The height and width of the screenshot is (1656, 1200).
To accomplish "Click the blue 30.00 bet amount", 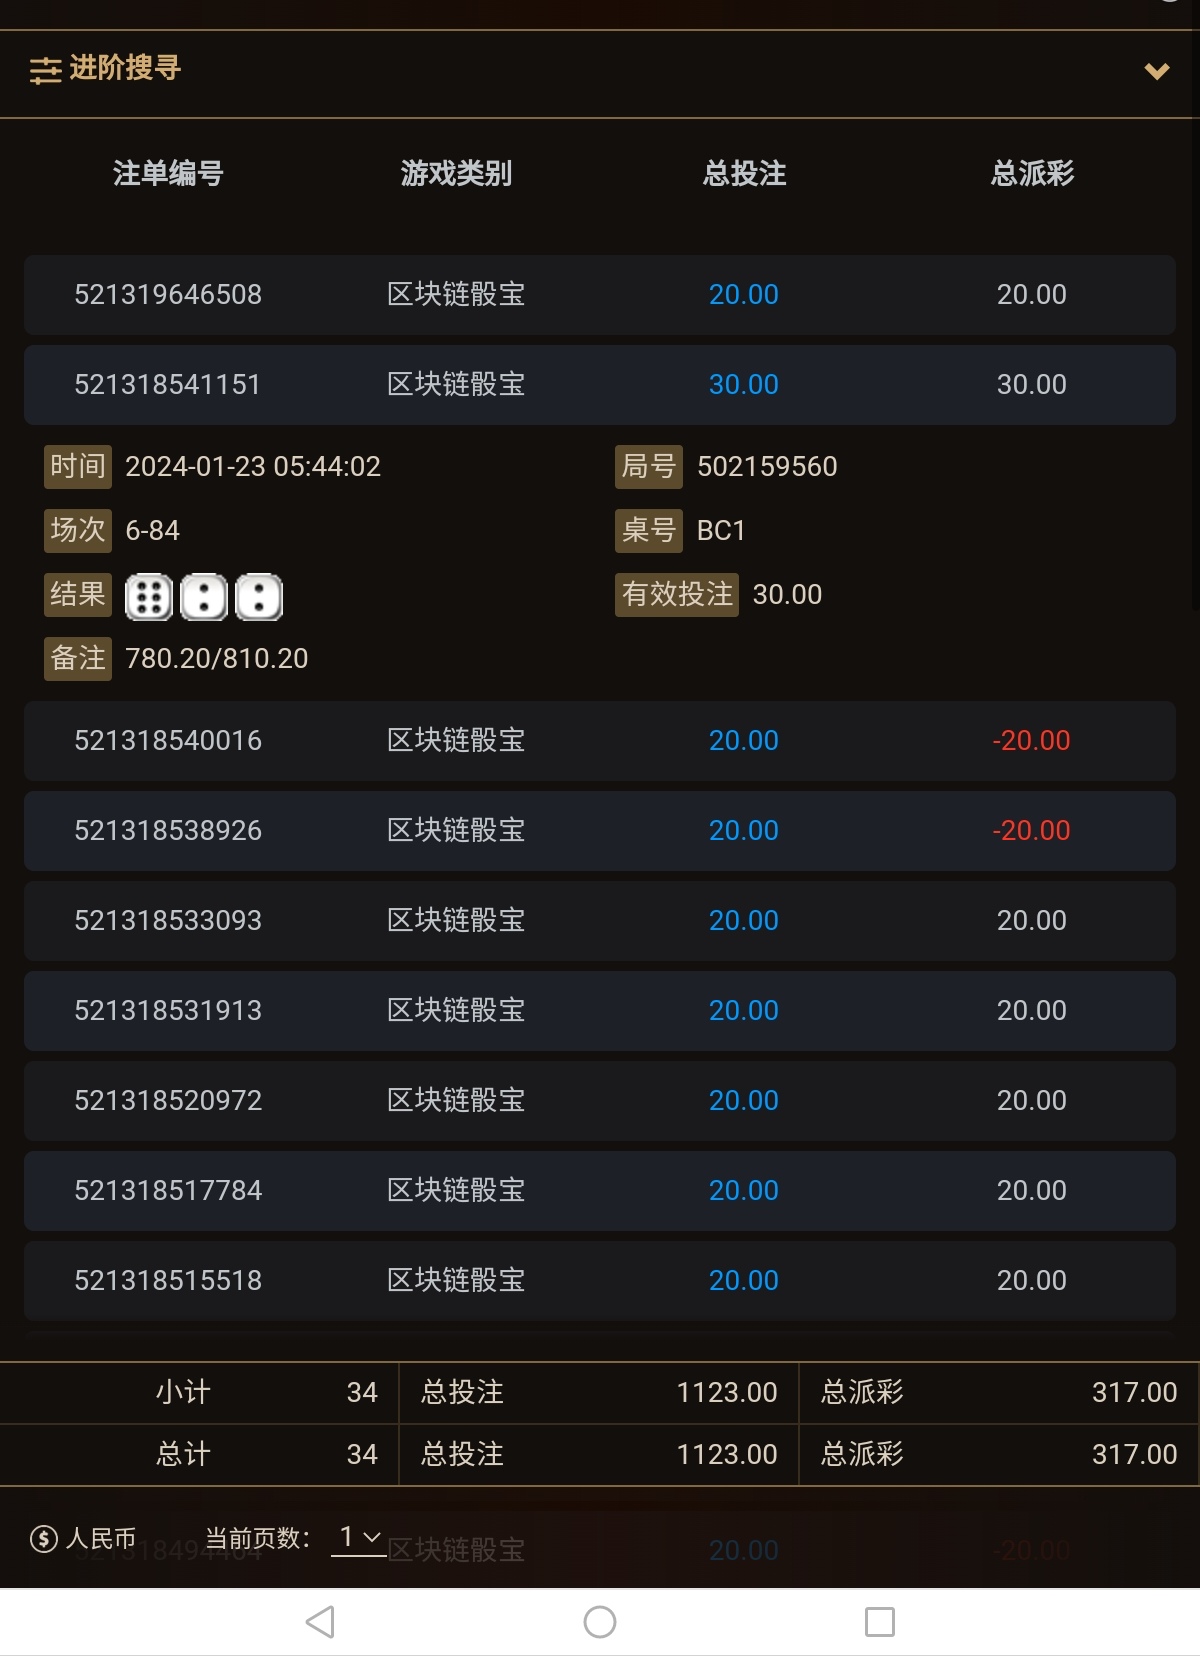I will coord(743,385).
